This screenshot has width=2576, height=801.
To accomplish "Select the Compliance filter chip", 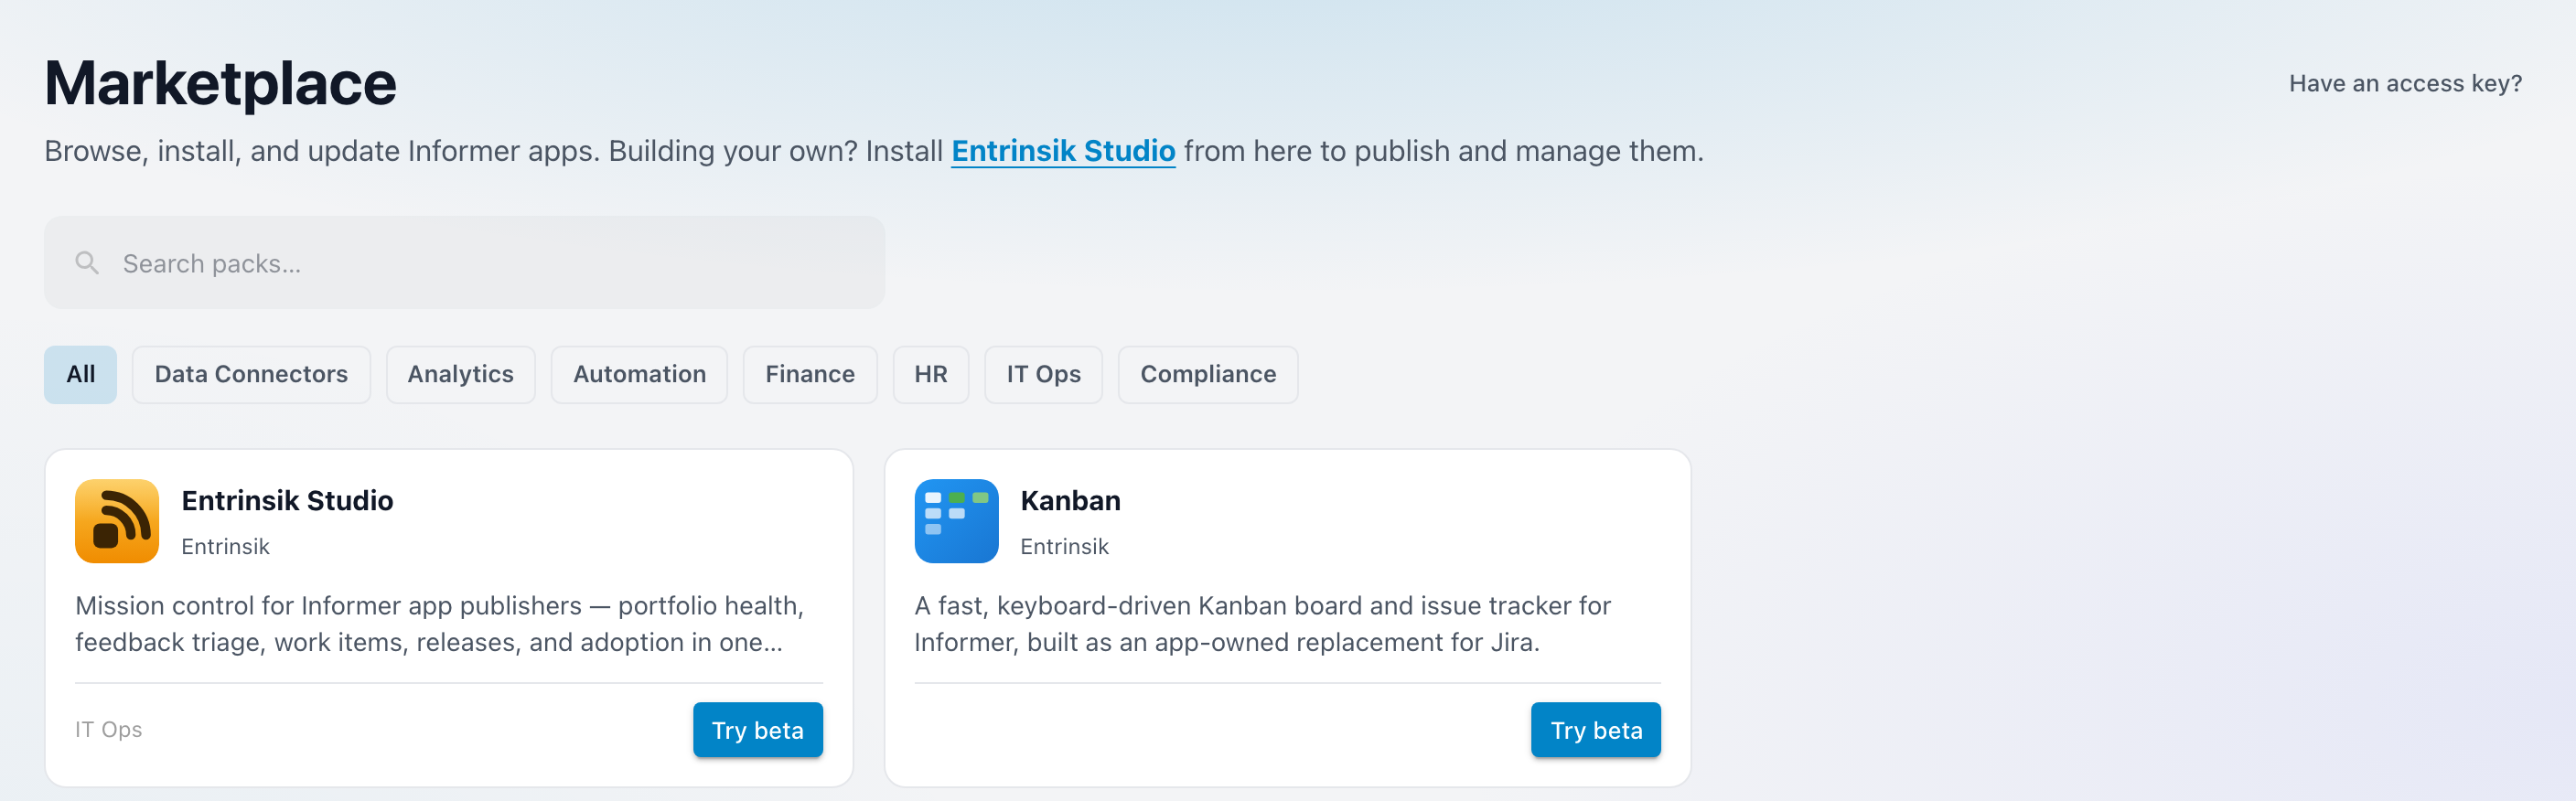I will click(1208, 374).
